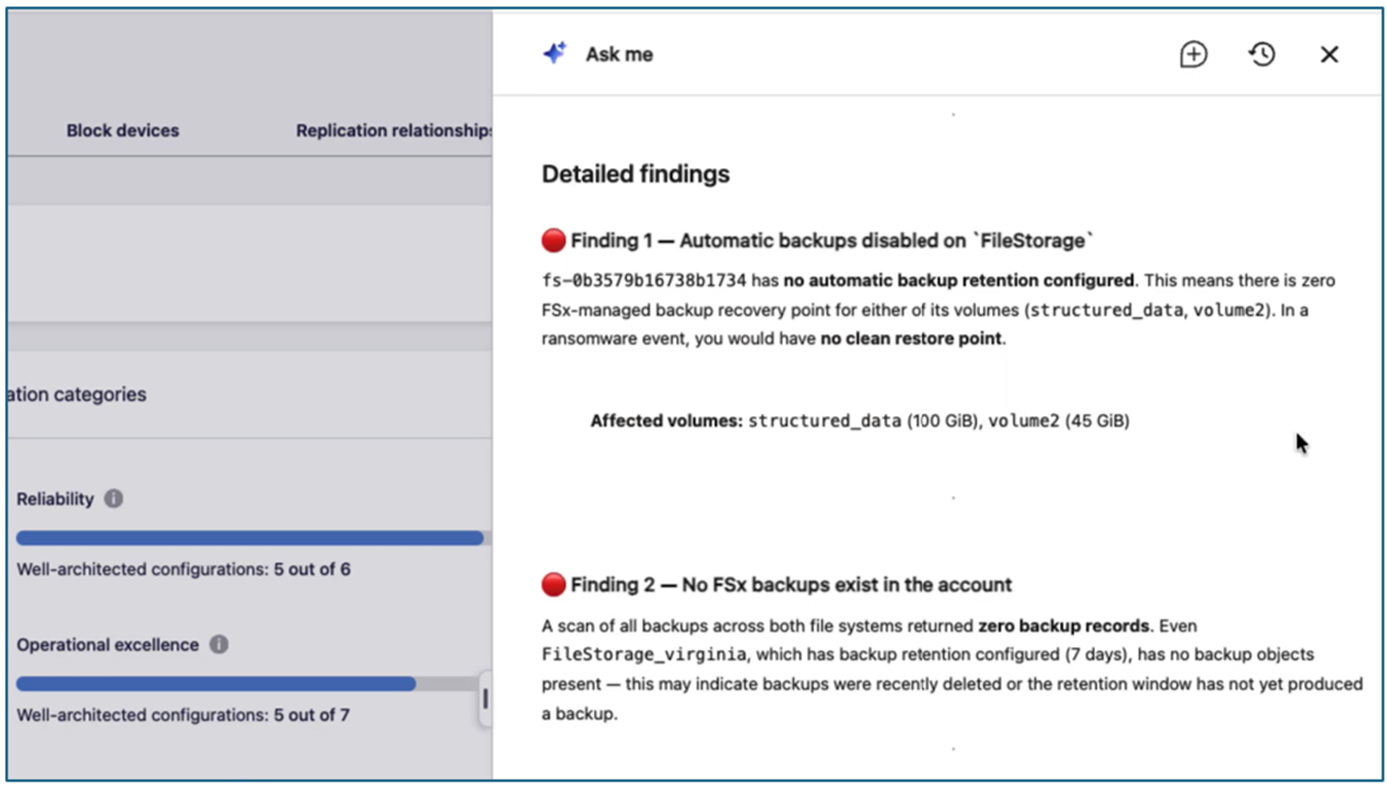1387x786 pixels.
Task: Click the Affected volumes line
Action: tap(860, 421)
